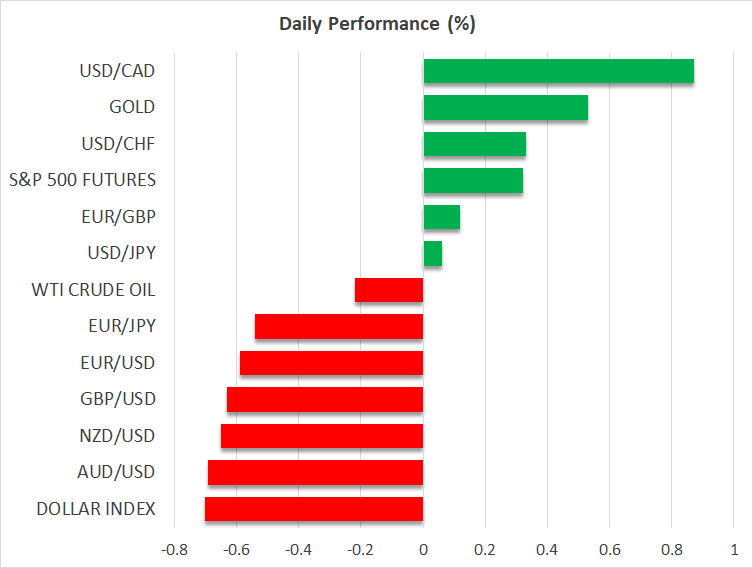Click the USD/CAD axis label
This screenshot has width=753, height=568.
pos(117,71)
